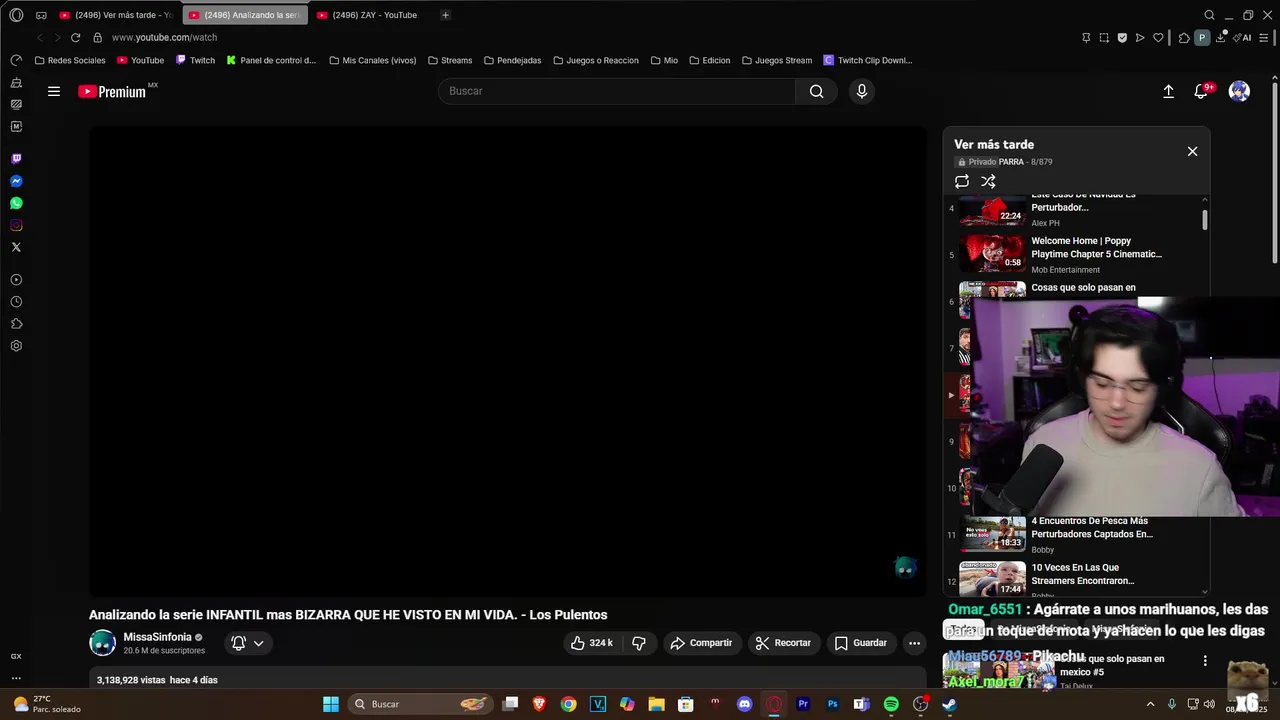Click the YouTube Buscar search field

pos(617,91)
